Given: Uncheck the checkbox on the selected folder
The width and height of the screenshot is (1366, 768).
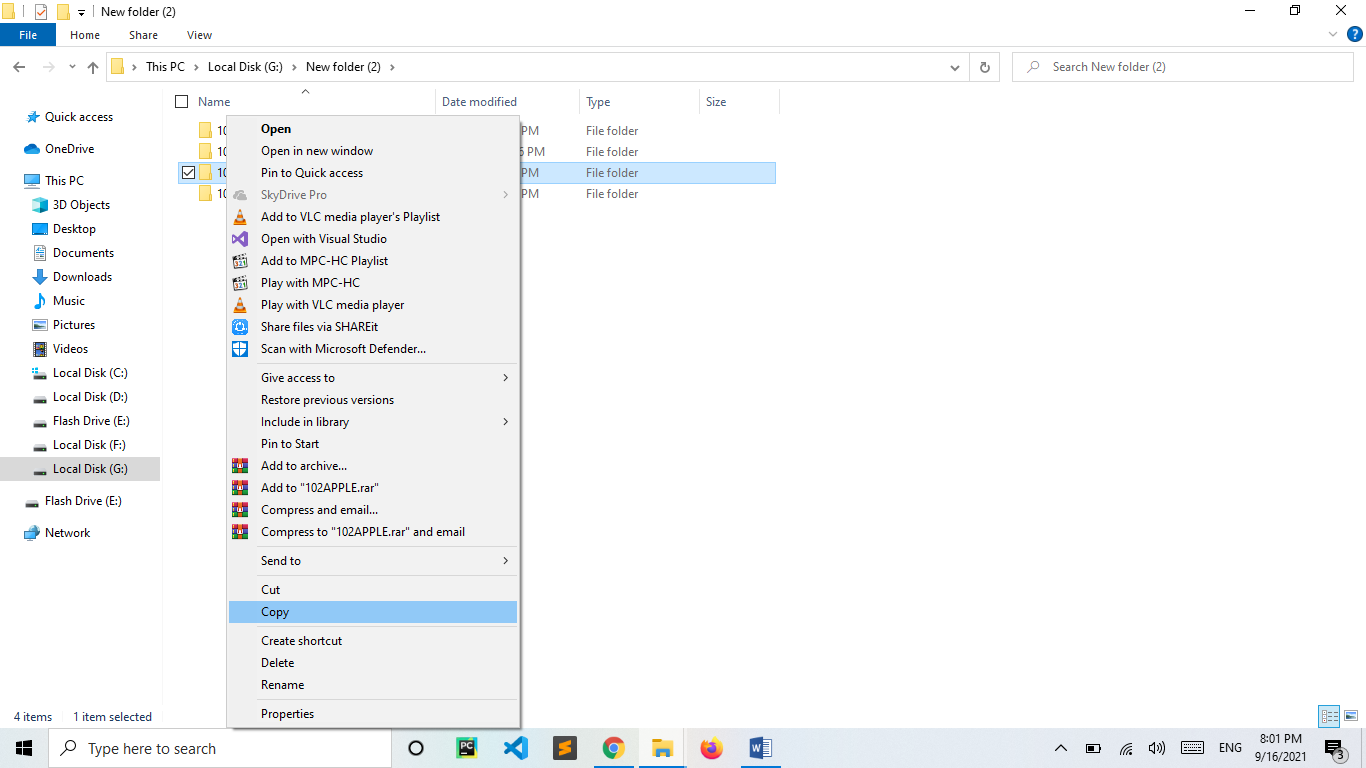Looking at the screenshot, I should coord(188,172).
